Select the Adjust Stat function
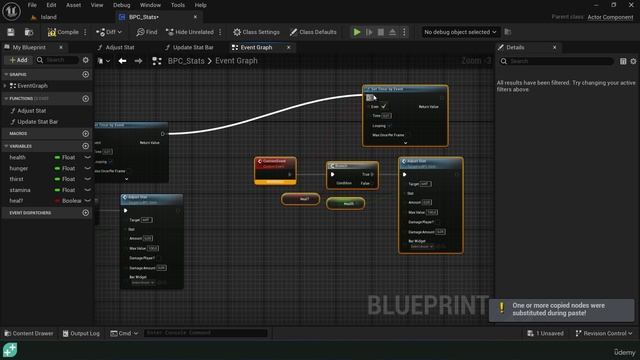The image size is (640, 360). point(31,111)
